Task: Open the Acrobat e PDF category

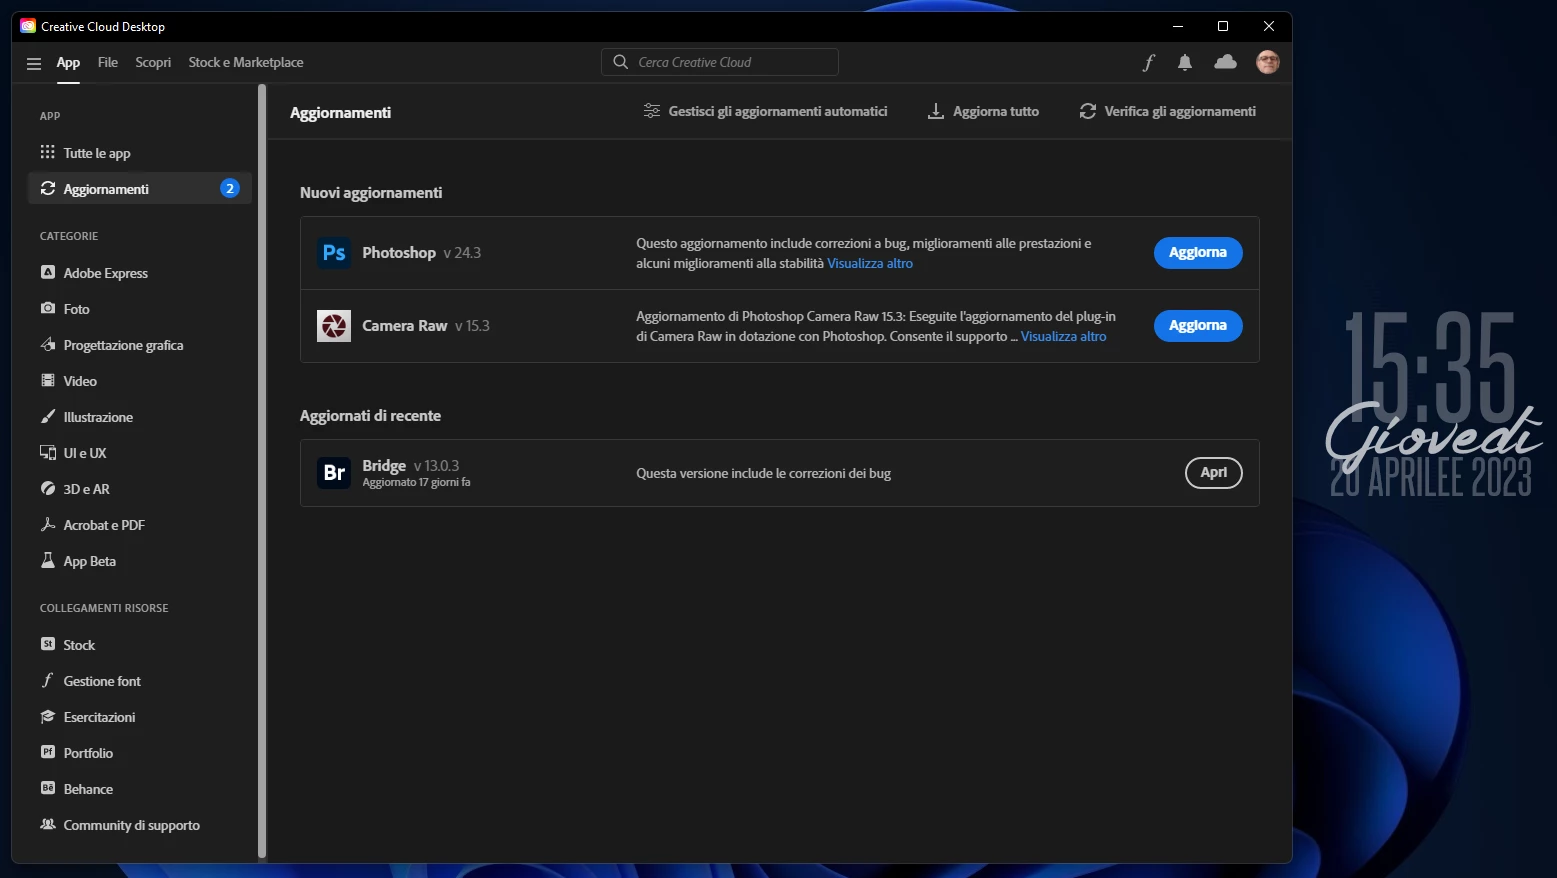Action: click(x=139, y=525)
